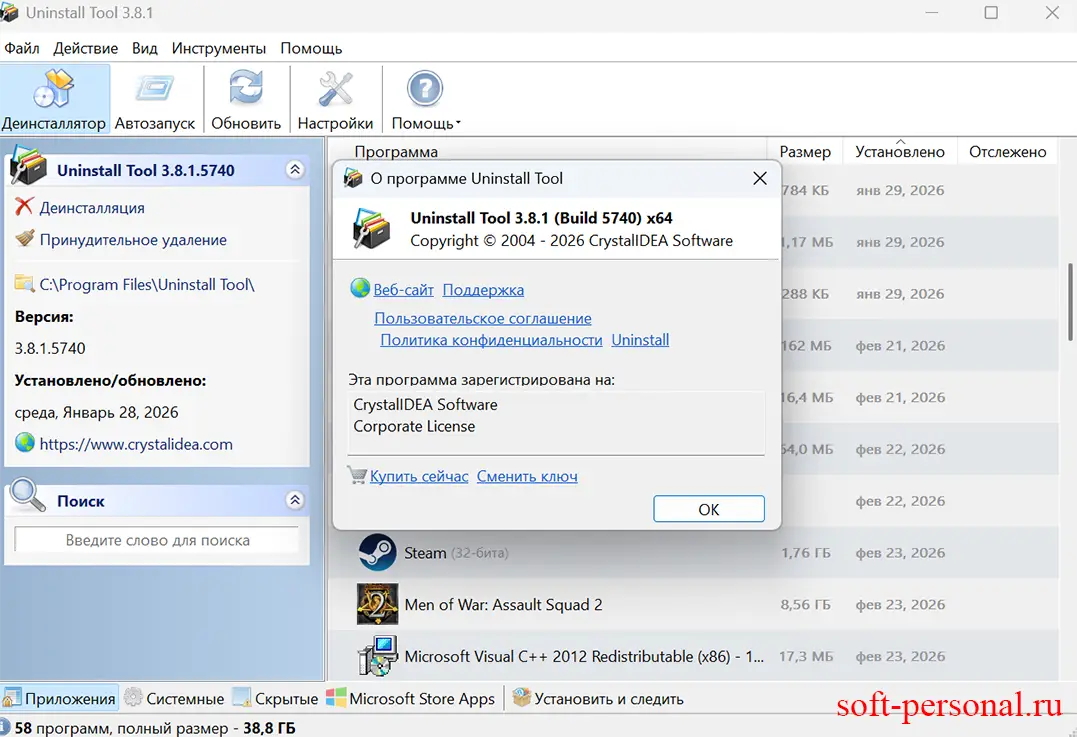Viewport: 1077px width, 737px height.
Task: Click the search field Введите слово для поиска
Action: point(157,540)
